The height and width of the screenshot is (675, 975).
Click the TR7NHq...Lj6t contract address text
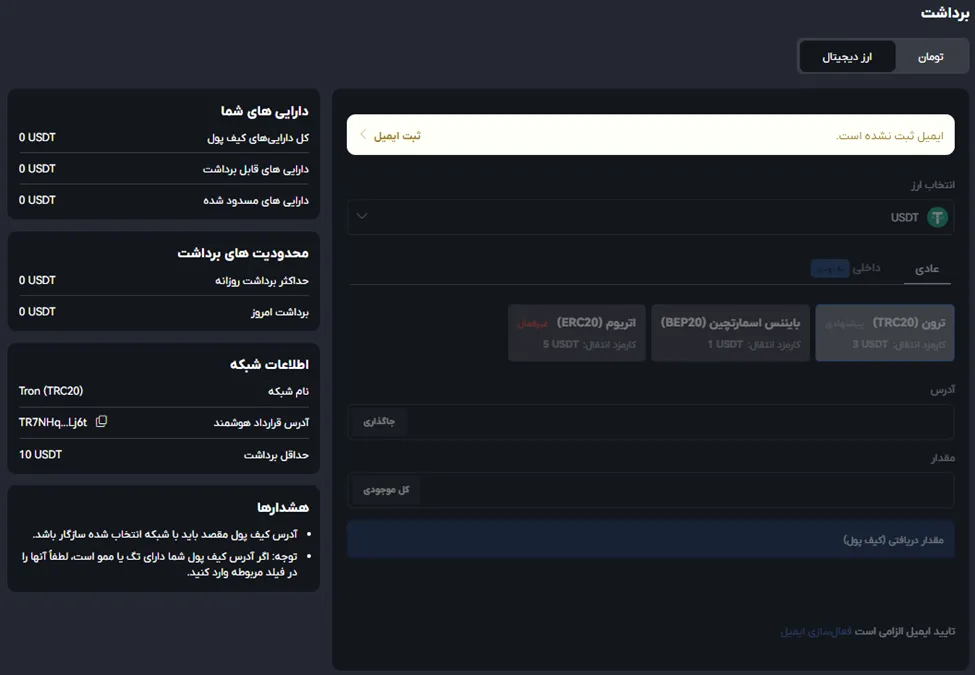[53, 422]
